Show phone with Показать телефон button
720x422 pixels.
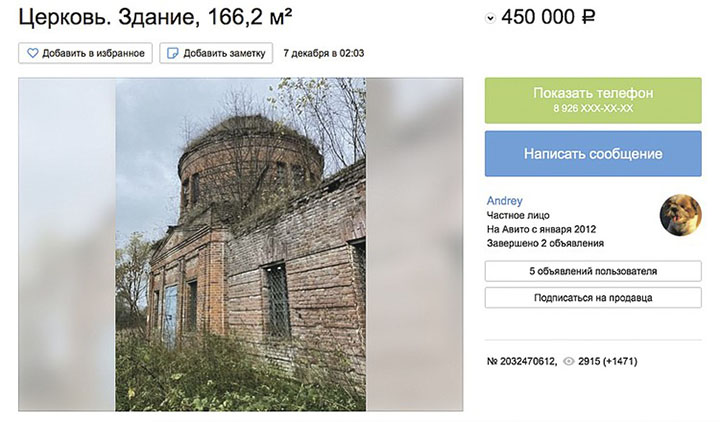click(593, 100)
